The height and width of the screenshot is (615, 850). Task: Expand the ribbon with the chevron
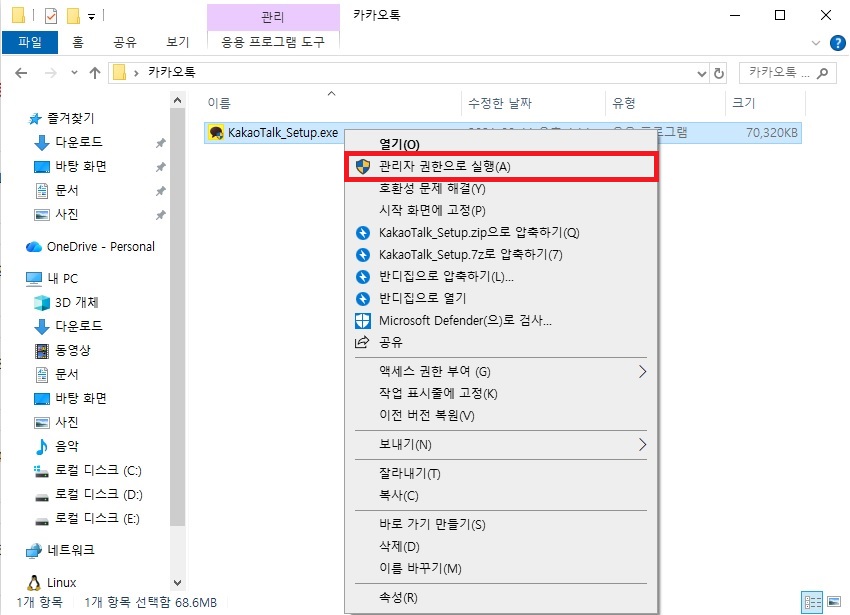[x=815, y=43]
